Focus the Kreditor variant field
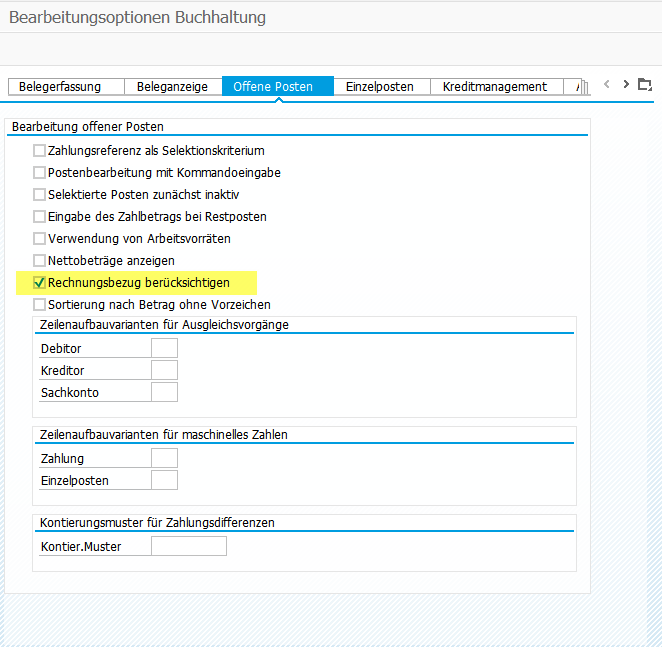 pos(164,370)
